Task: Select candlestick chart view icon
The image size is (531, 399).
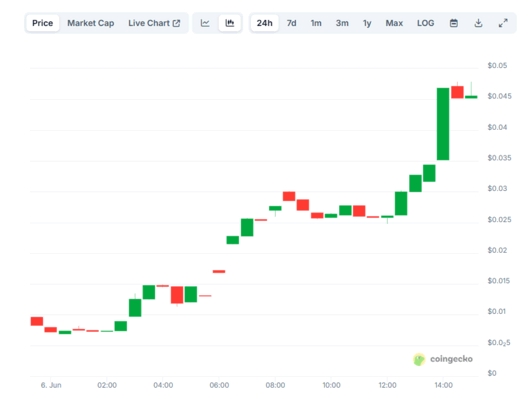Action: pos(230,23)
